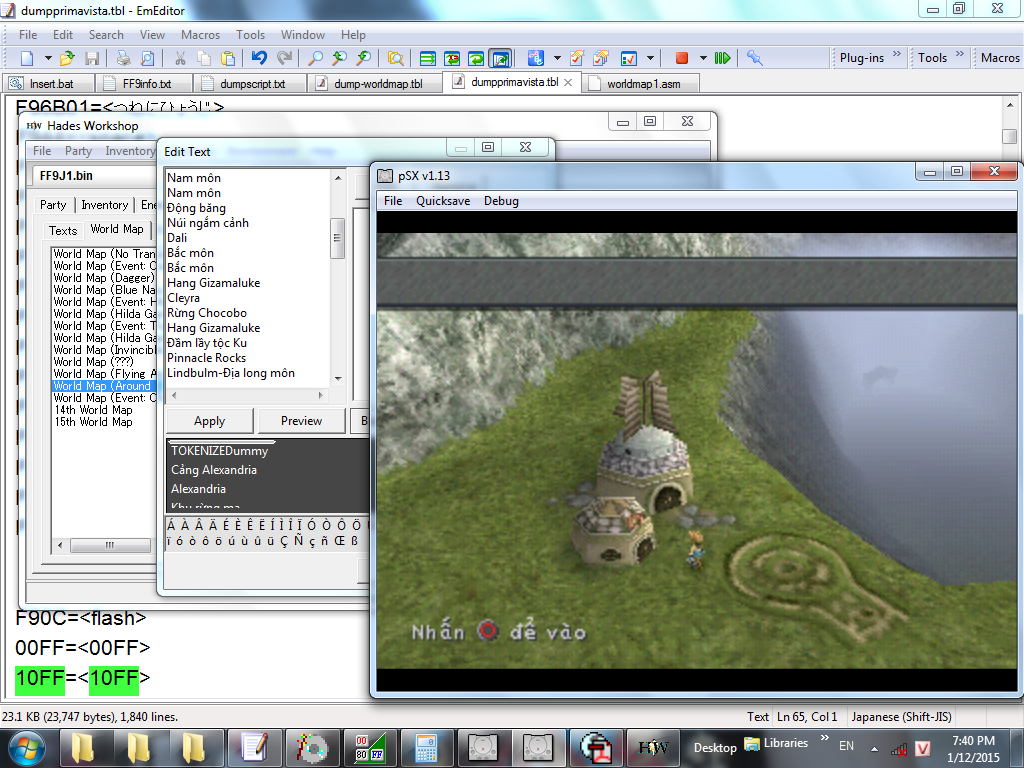Select 'World Map (Dagger)' list entry
This screenshot has width=1024, height=768.
tap(104, 278)
